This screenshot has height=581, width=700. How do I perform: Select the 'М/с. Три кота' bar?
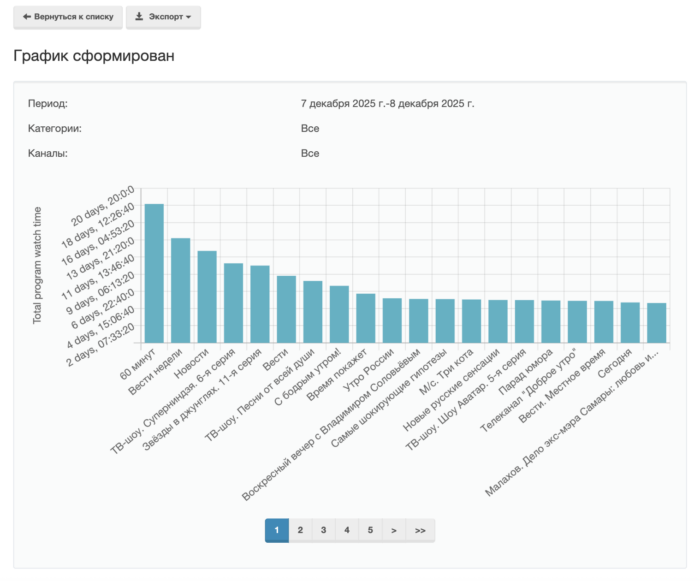(x=445, y=321)
